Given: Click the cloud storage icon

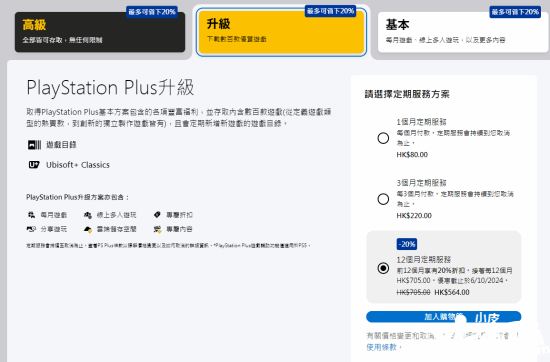Looking at the screenshot, I should 88,229.
